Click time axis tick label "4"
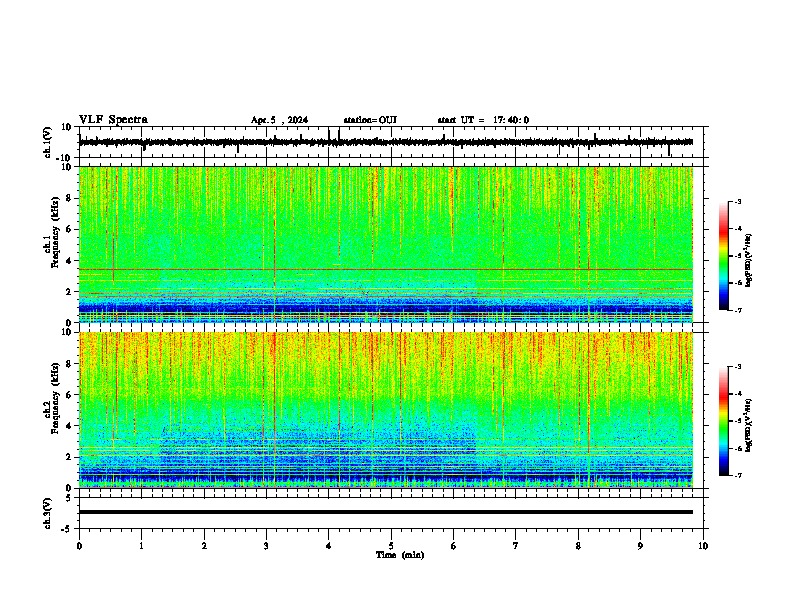792x612 pixels. tap(329, 546)
